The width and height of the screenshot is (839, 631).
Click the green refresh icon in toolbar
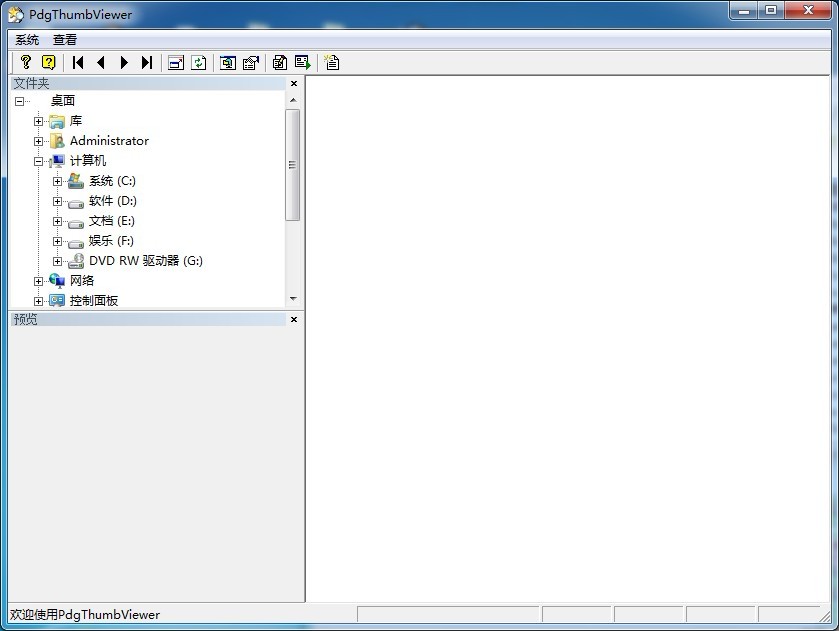tap(199, 62)
